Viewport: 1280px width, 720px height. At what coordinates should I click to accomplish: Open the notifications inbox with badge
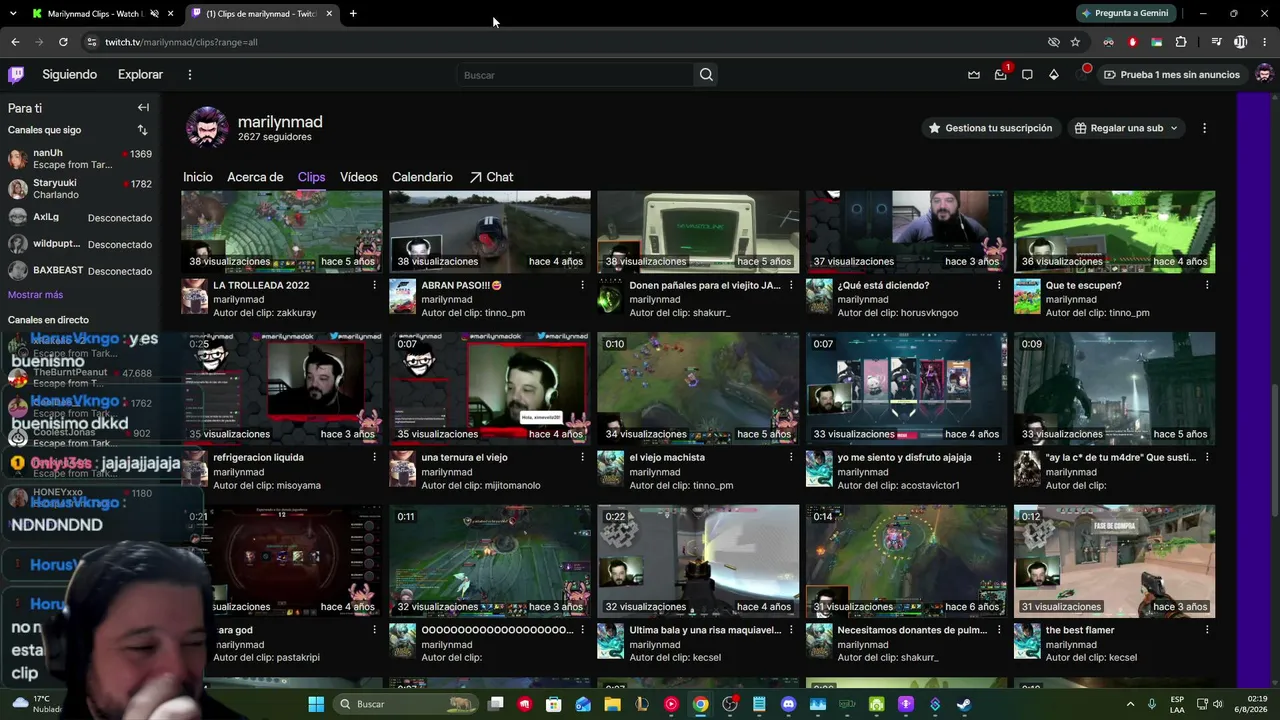(1000, 75)
